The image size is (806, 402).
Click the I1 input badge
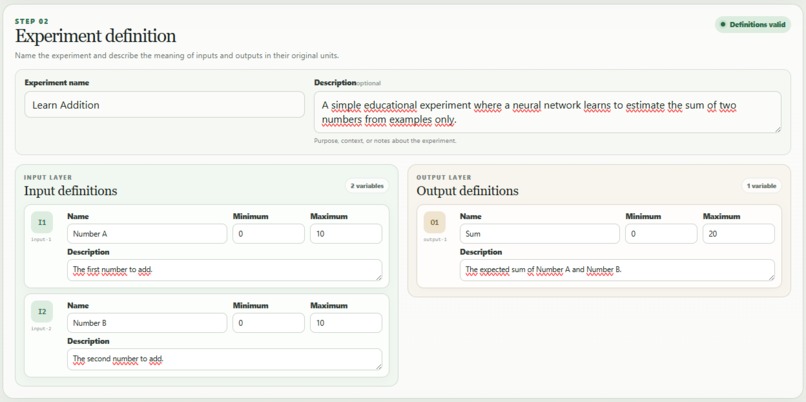click(x=42, y=223)
